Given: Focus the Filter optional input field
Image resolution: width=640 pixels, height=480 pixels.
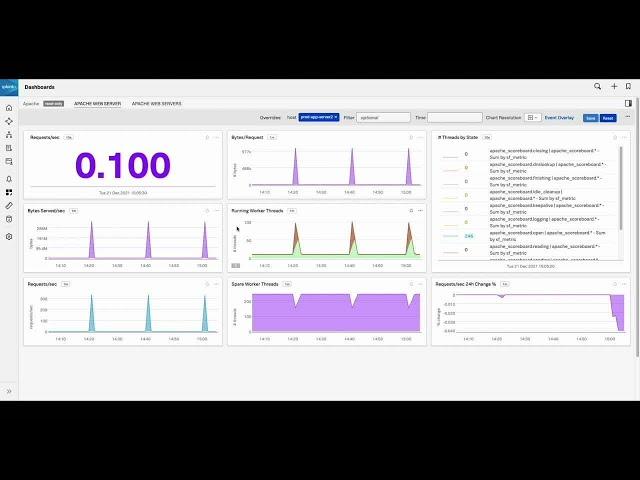Looking at the screenshot, I should 383,118.
